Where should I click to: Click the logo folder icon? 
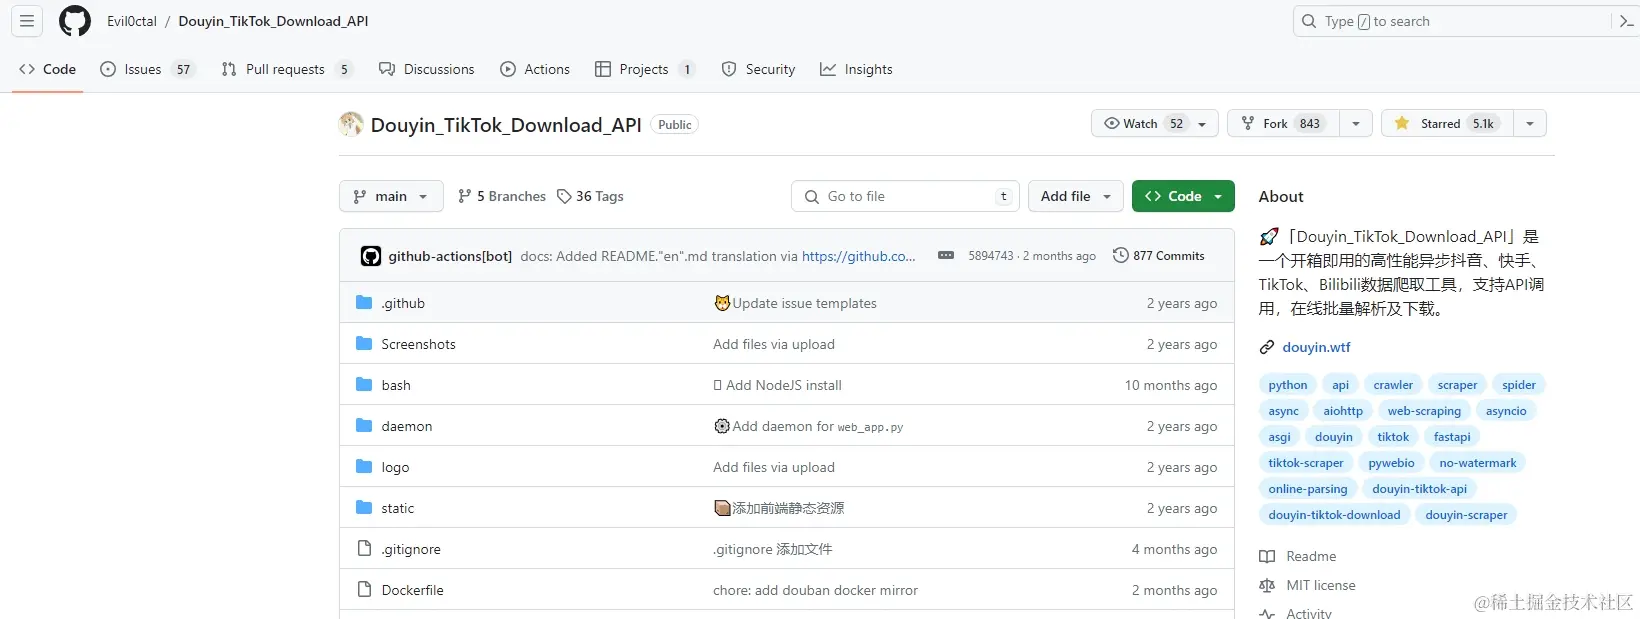coord(364,467)
